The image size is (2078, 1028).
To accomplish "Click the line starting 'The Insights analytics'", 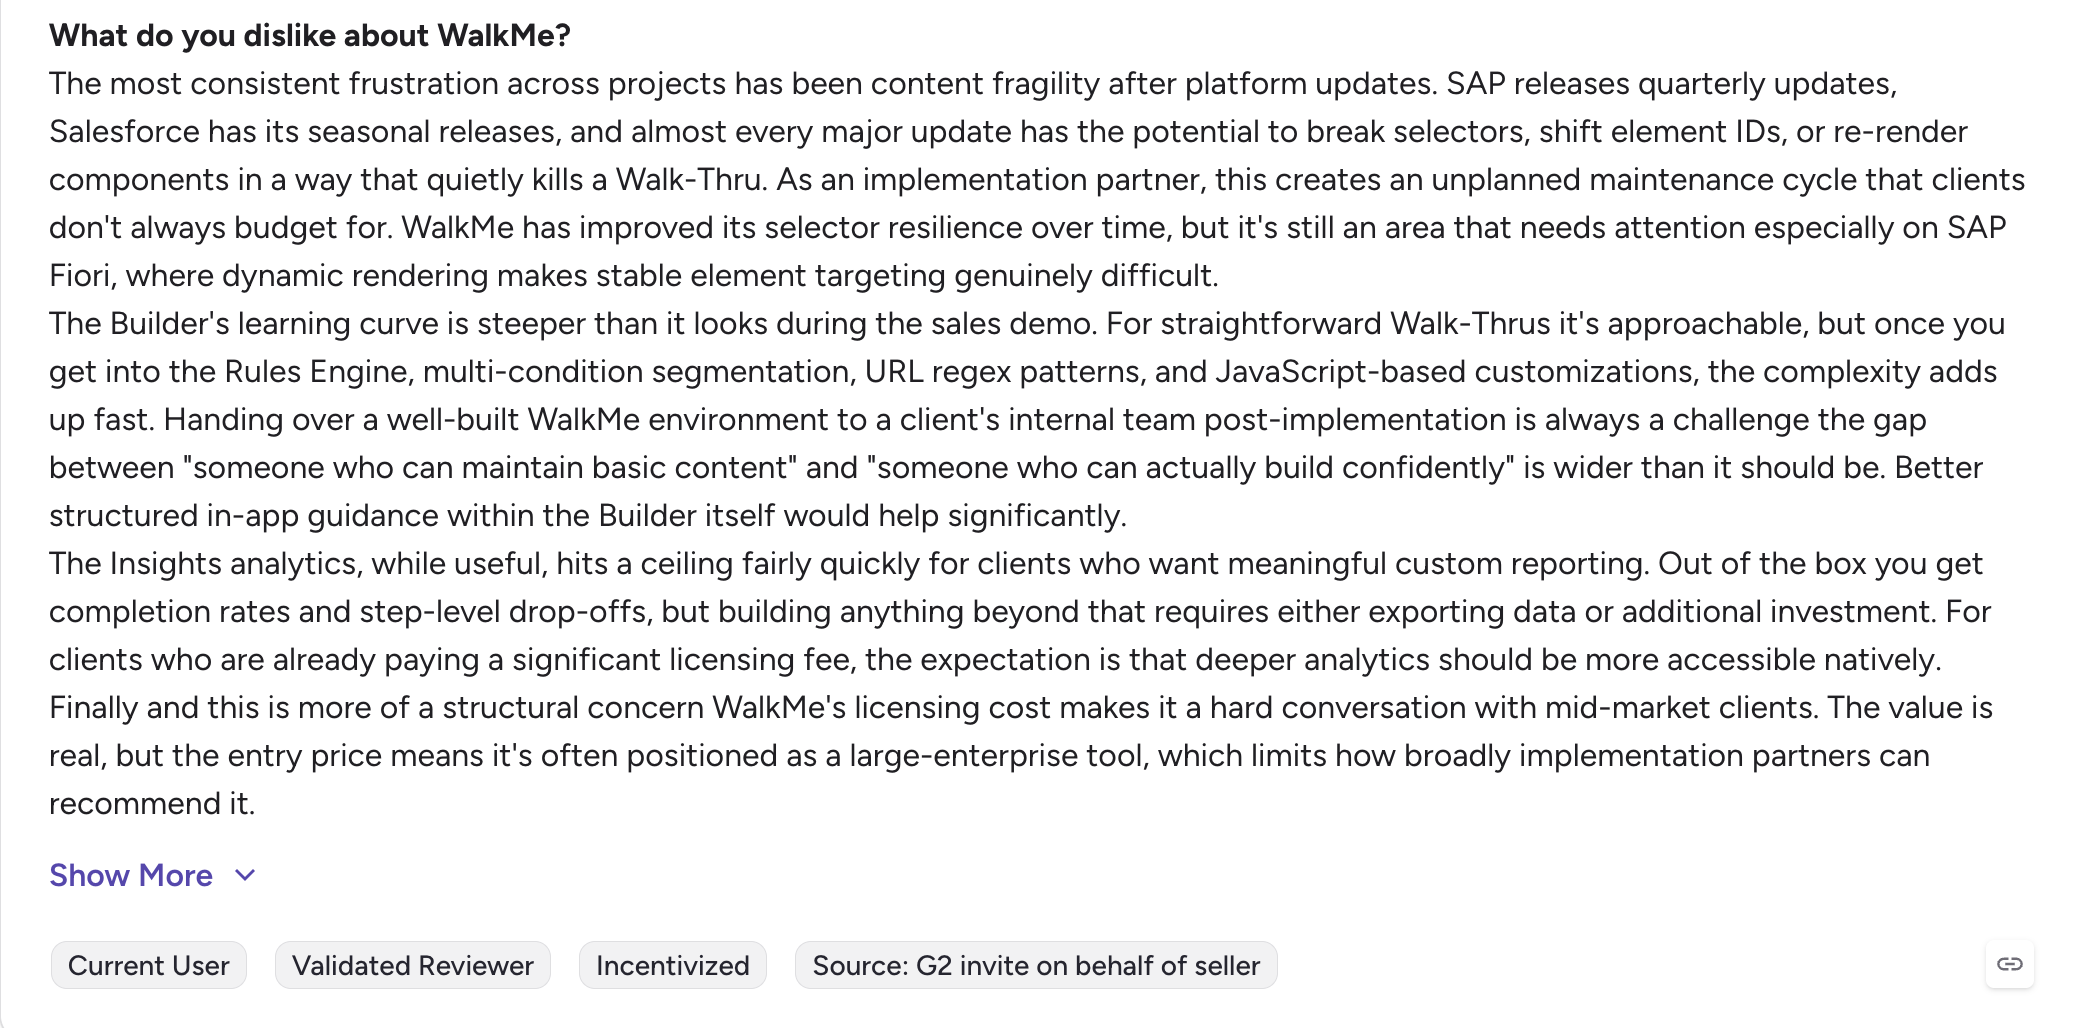I will 1016,564.
